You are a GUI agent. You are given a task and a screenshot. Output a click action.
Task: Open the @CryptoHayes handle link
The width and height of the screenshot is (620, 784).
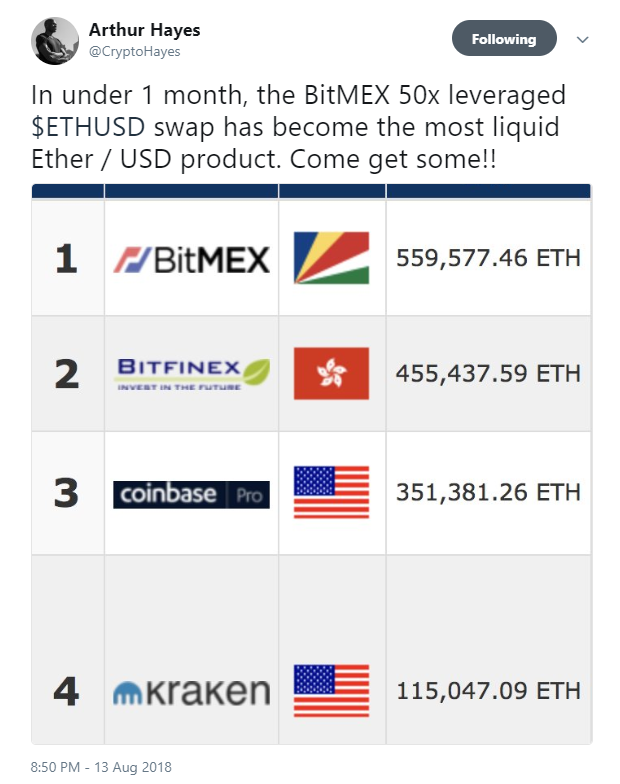[x=135, y=52]
